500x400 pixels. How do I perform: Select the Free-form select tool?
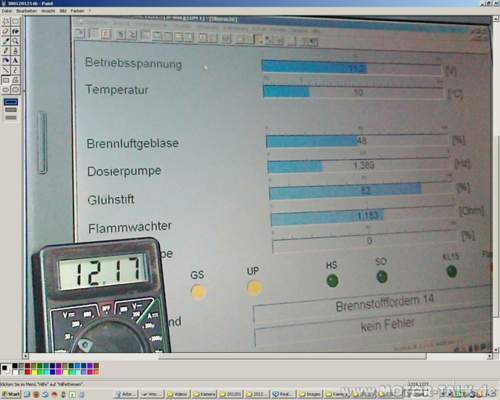coord(6,22)
